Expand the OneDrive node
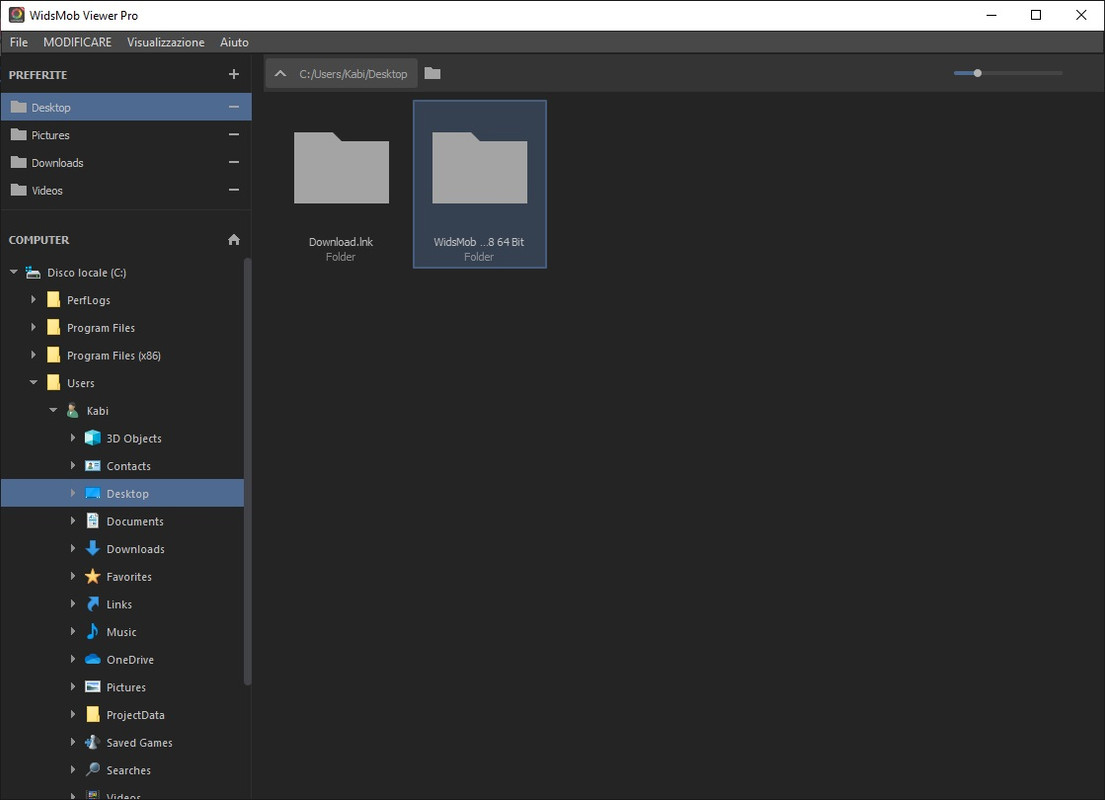The height and width of the screenshot is (800, 1105). [x=73, y=659]
